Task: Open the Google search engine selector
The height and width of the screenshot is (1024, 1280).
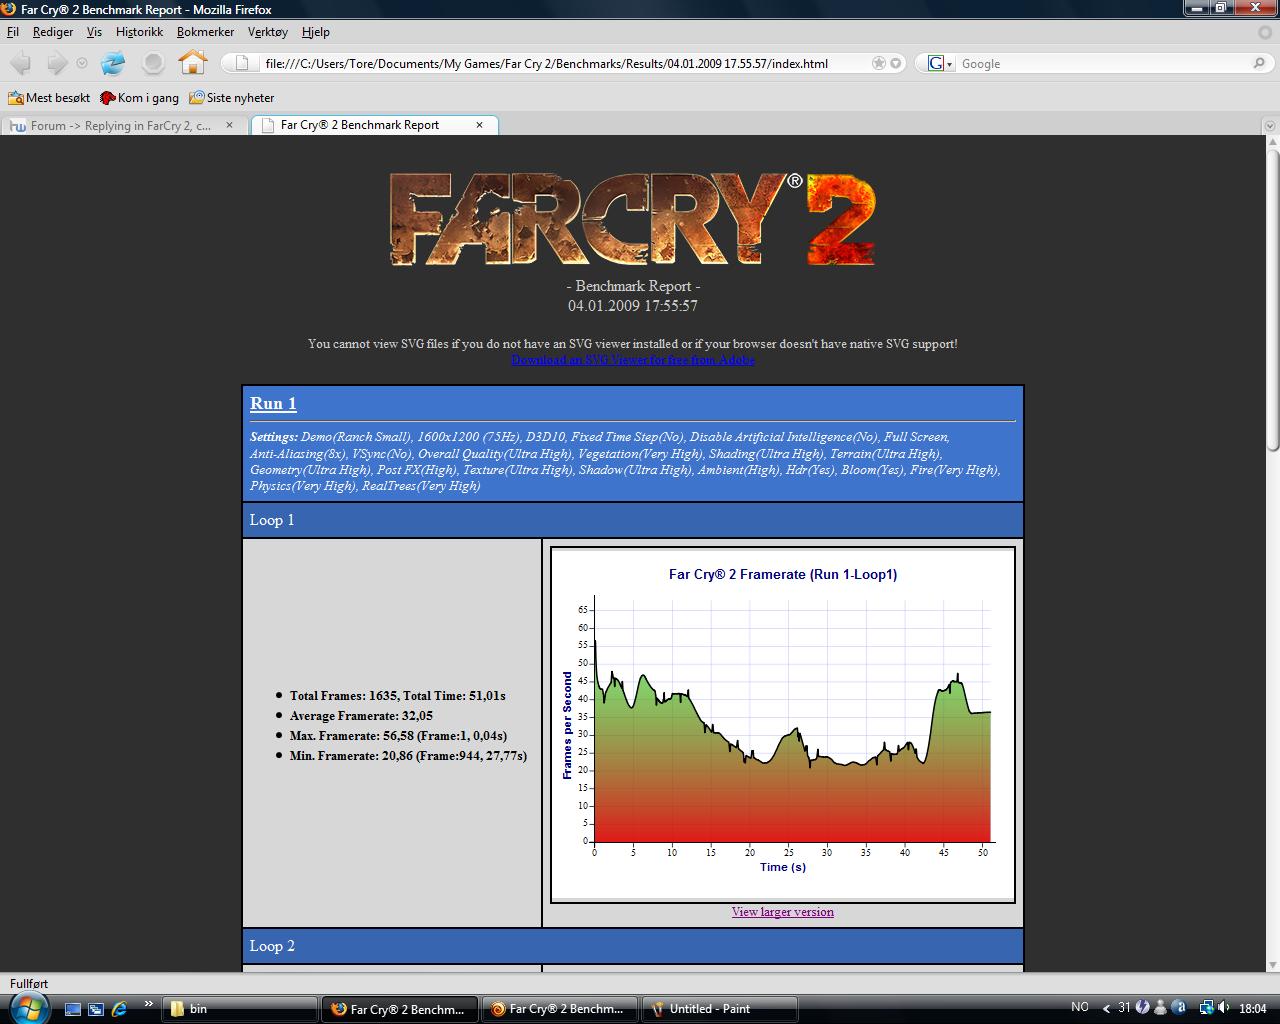Action: click(x=941, y=63)
